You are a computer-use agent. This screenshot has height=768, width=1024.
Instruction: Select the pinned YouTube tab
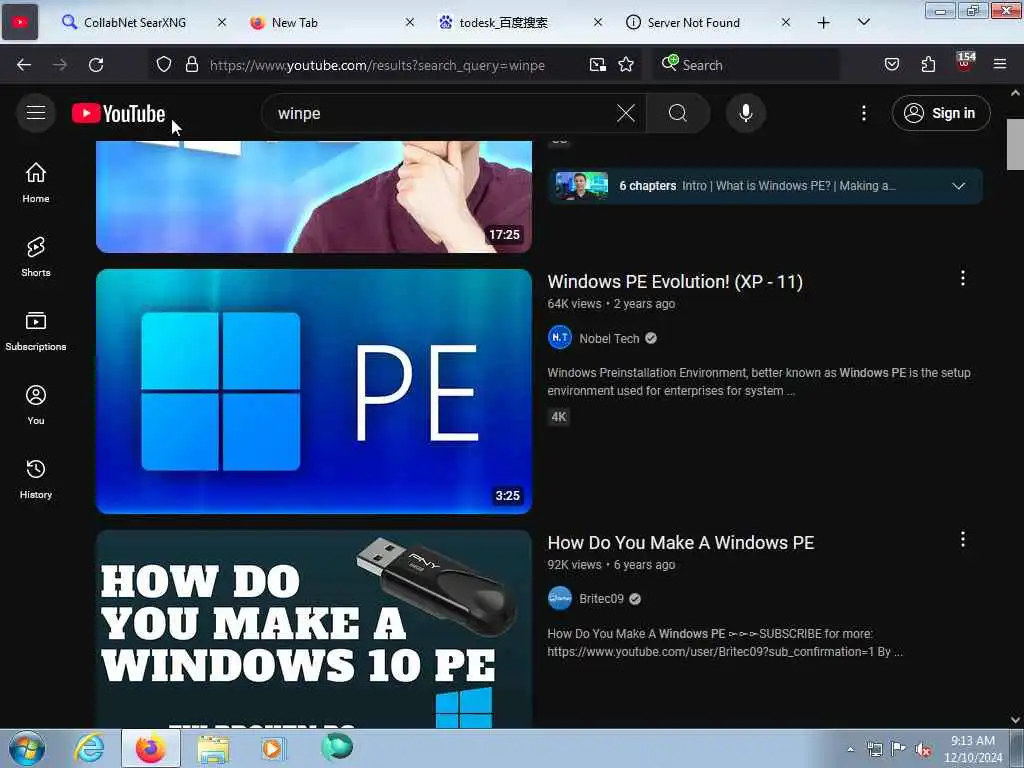pos(20,22)
